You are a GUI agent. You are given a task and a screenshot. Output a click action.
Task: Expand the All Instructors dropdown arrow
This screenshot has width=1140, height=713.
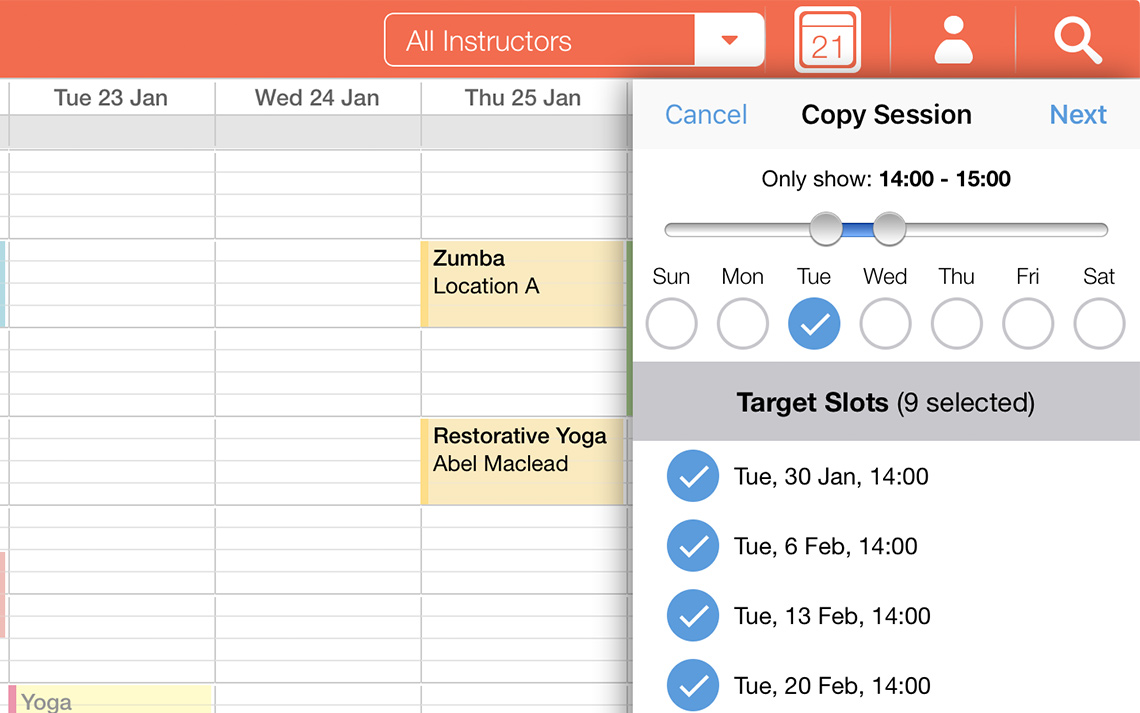tap(729, 40)
